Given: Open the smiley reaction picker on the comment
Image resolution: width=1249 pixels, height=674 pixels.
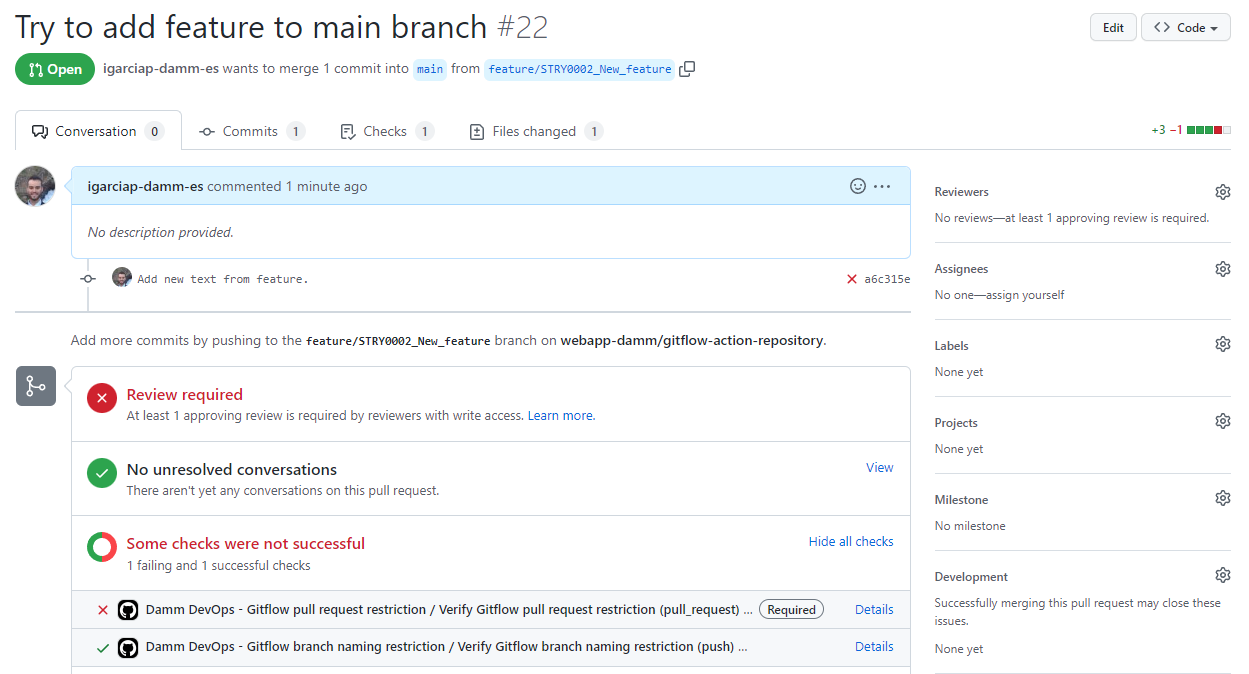Looking at the screenshot, I should [858, 186].
